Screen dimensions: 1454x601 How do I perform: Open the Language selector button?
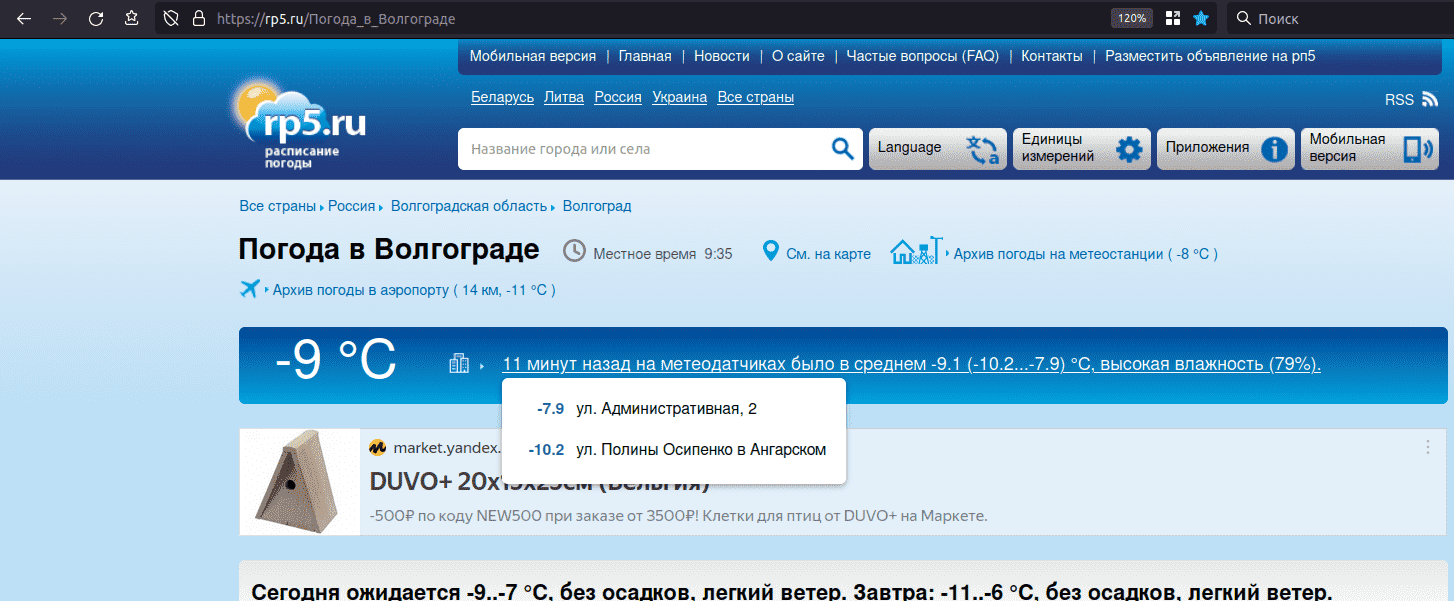[938, 149]
